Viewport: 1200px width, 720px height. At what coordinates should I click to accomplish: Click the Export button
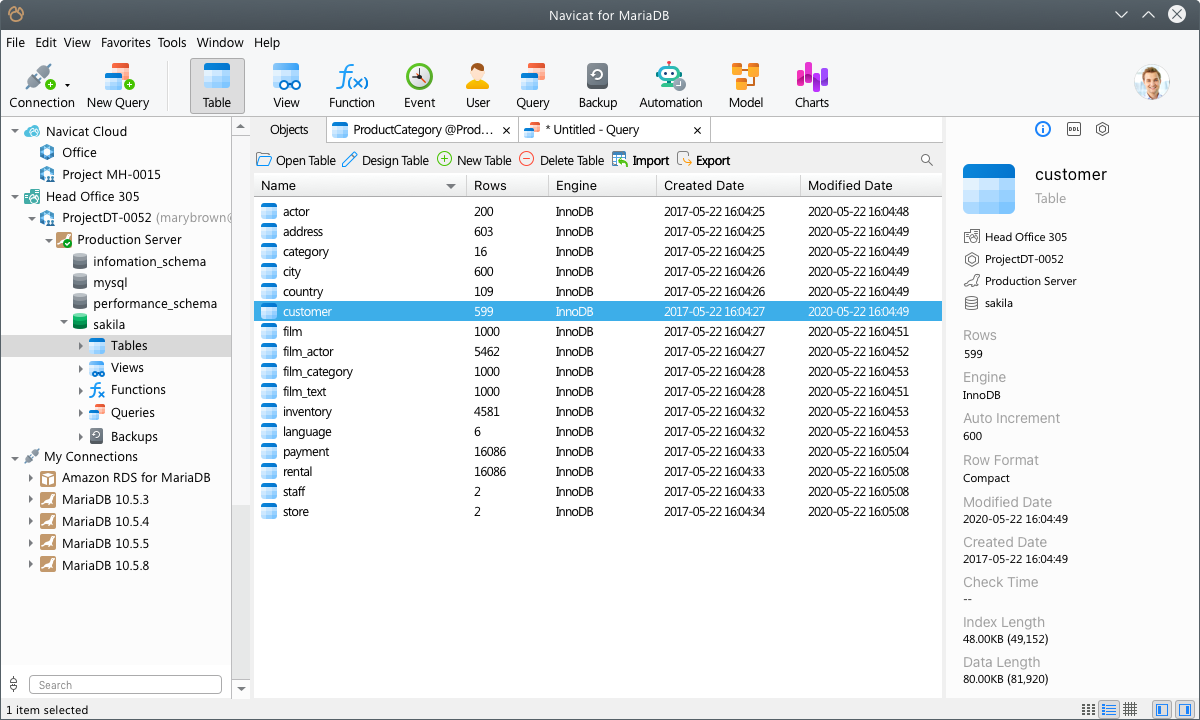click(x=704, y=160)
